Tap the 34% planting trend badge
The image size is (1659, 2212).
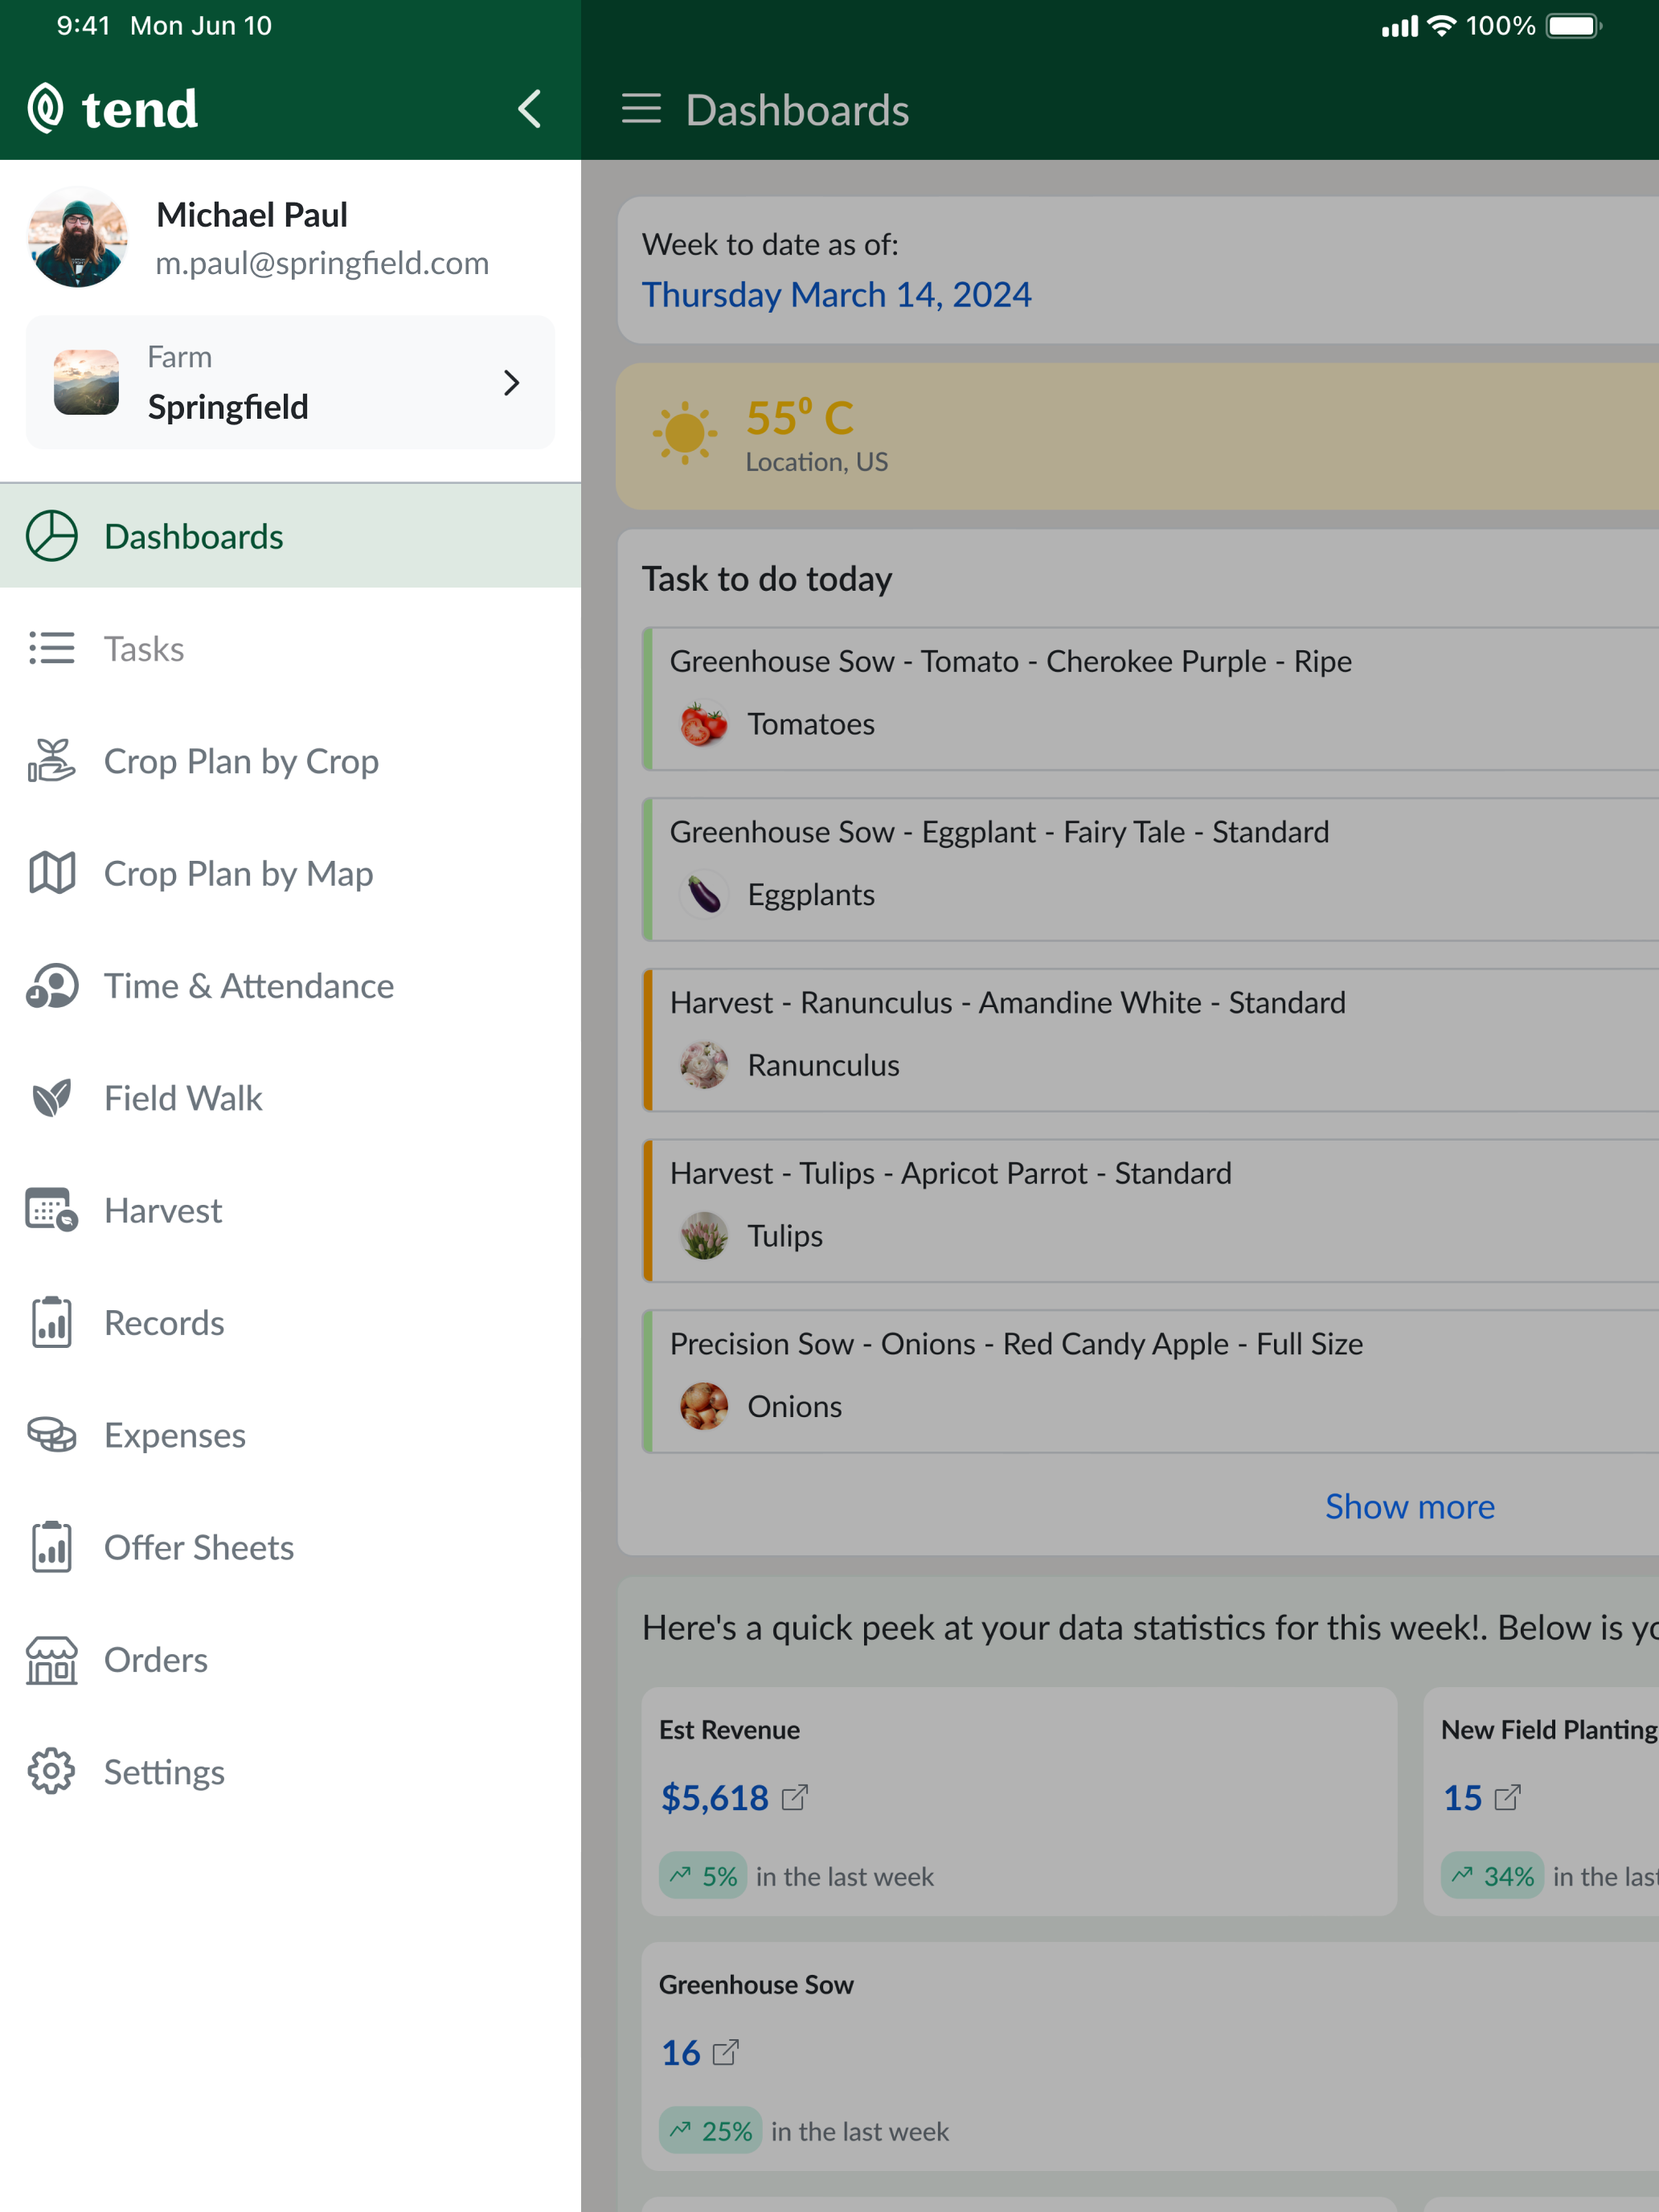[x=1492, y=1876]
